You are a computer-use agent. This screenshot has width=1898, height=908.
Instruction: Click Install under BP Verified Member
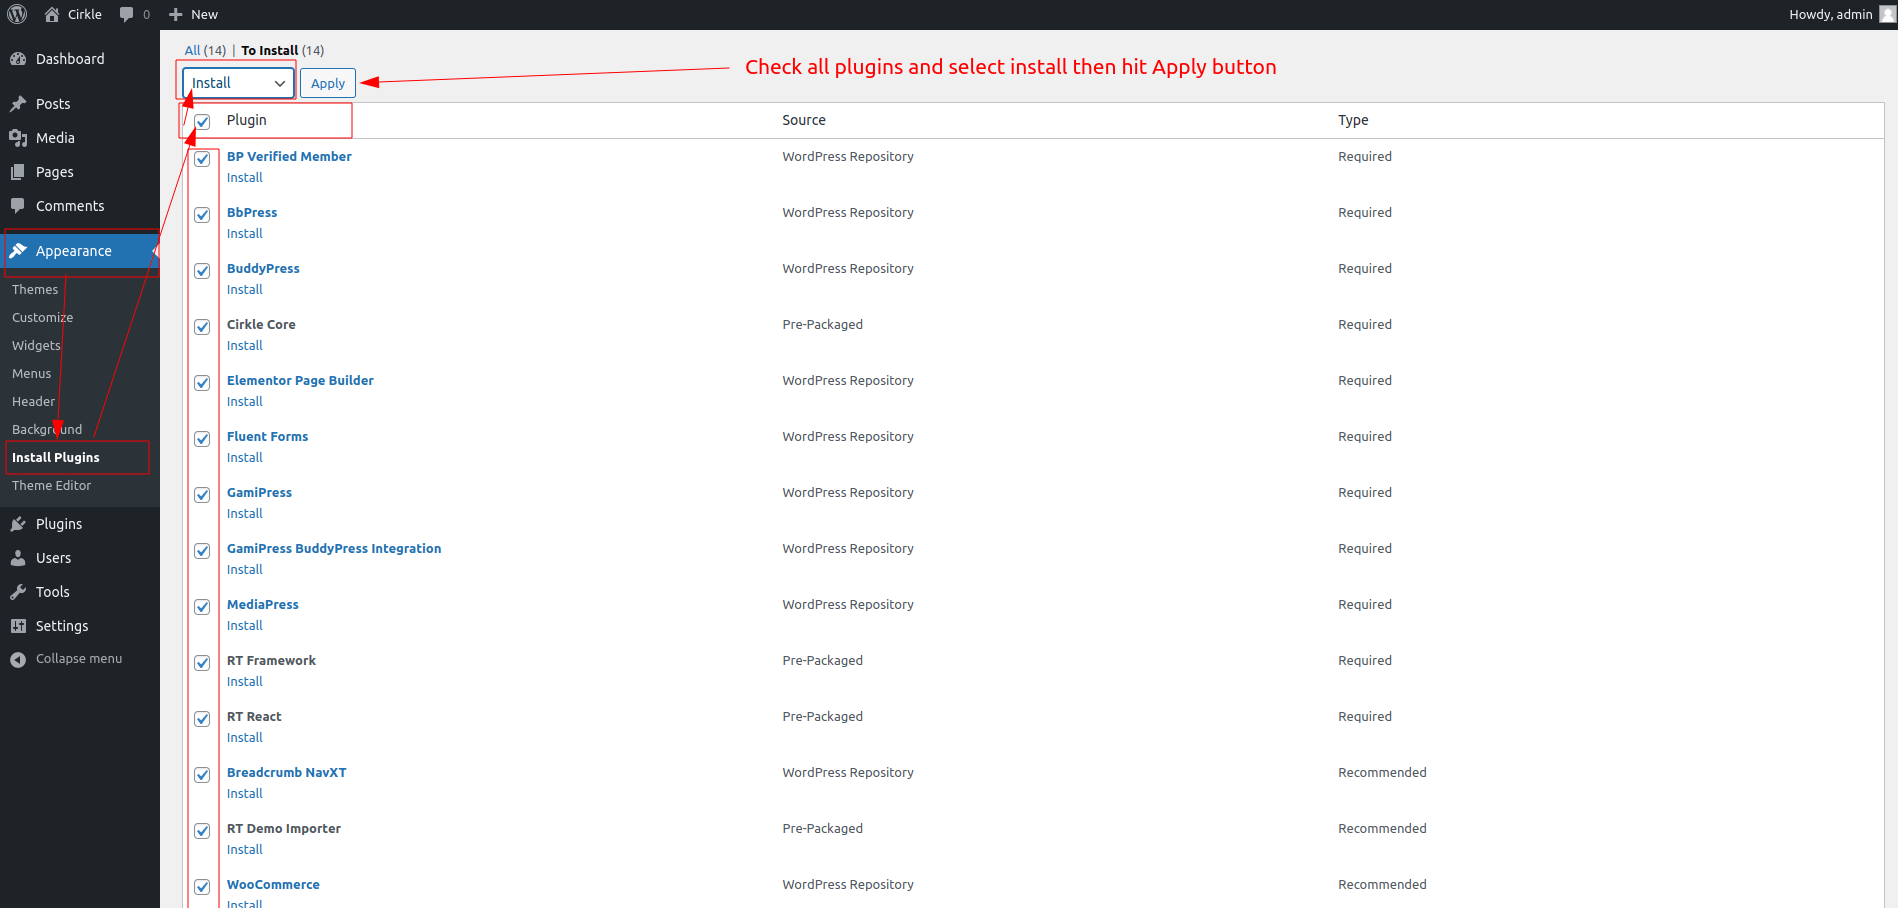pos(245,177)
